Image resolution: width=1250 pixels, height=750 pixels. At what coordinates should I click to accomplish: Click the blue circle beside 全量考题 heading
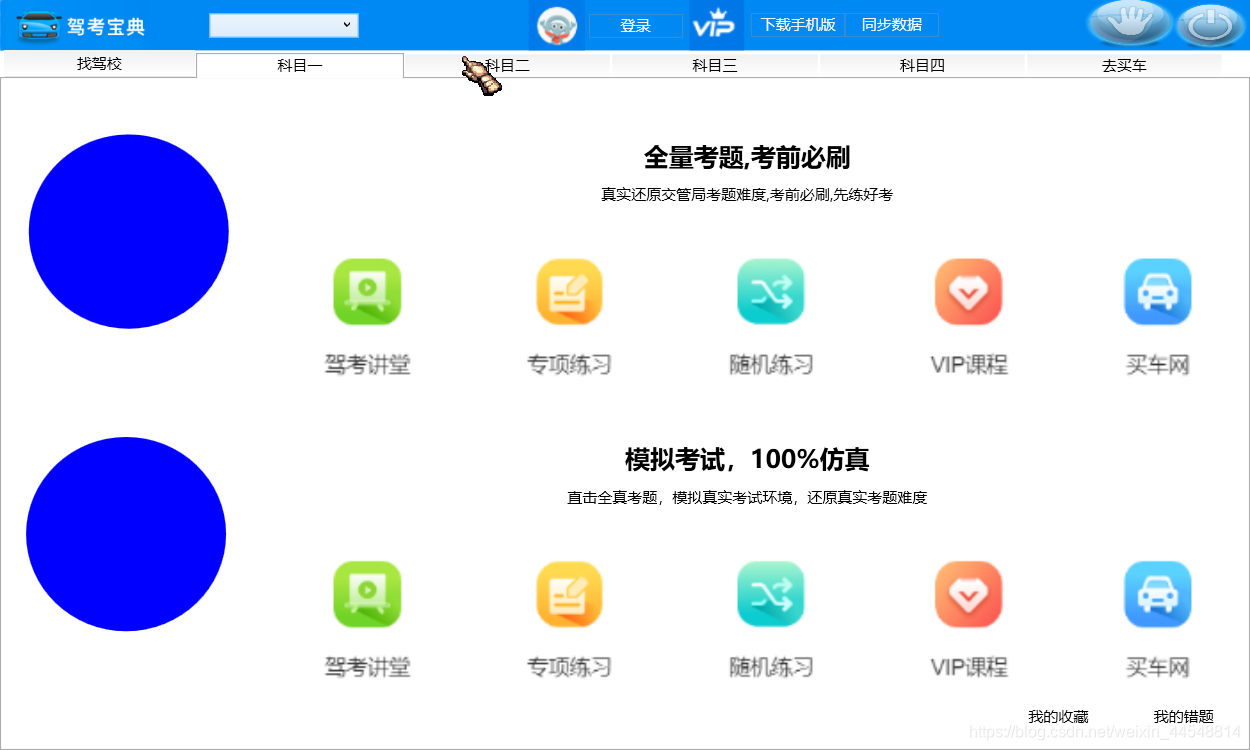click(x=129, y=231)
